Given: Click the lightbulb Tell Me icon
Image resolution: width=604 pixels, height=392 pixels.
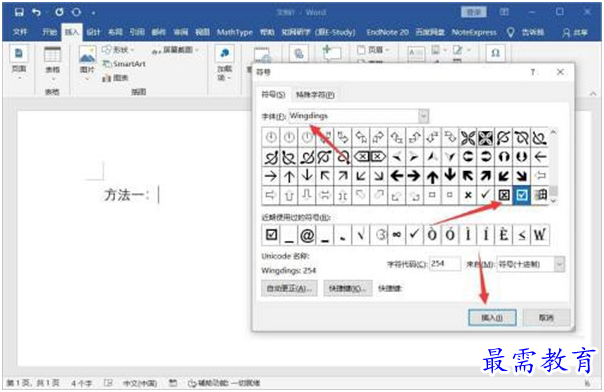Looking at the screenshot, I should [x=510, y=32].
